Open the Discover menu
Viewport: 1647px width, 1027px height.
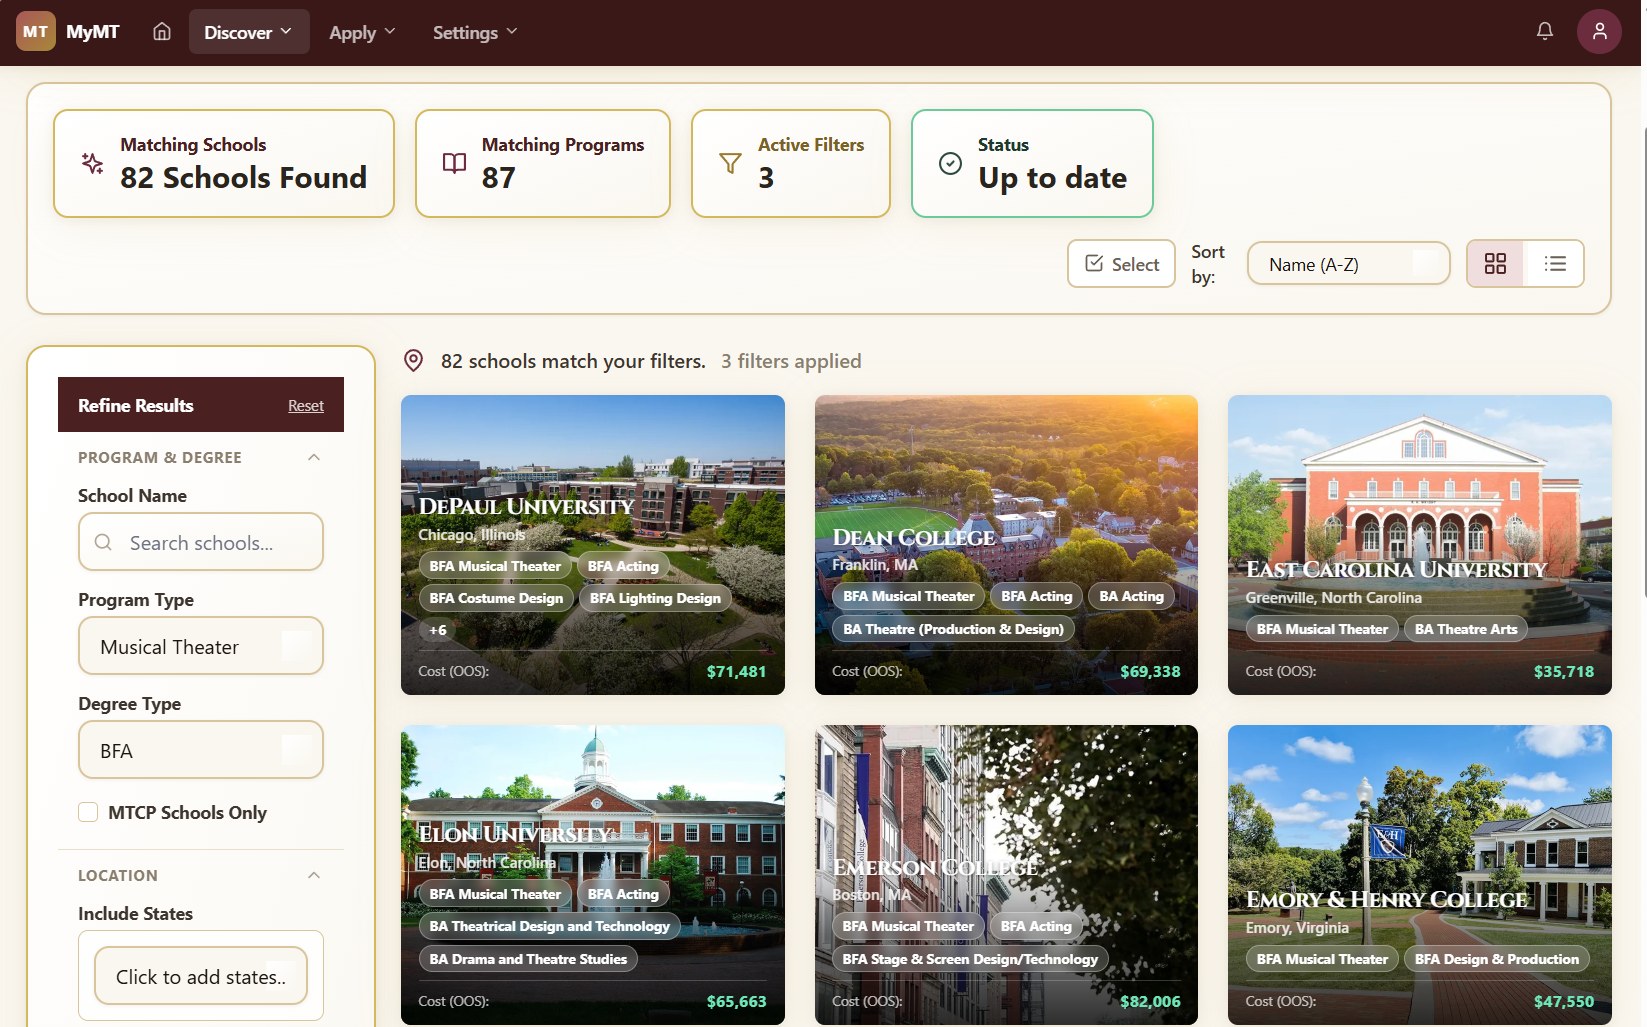pyautogui.click(x=248, y=32)
